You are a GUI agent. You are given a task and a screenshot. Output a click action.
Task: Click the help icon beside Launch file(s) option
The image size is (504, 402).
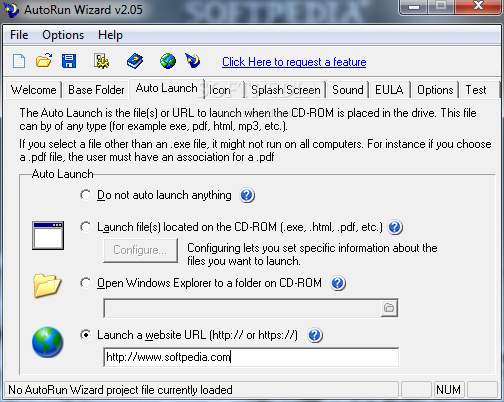tap(395, 227)
